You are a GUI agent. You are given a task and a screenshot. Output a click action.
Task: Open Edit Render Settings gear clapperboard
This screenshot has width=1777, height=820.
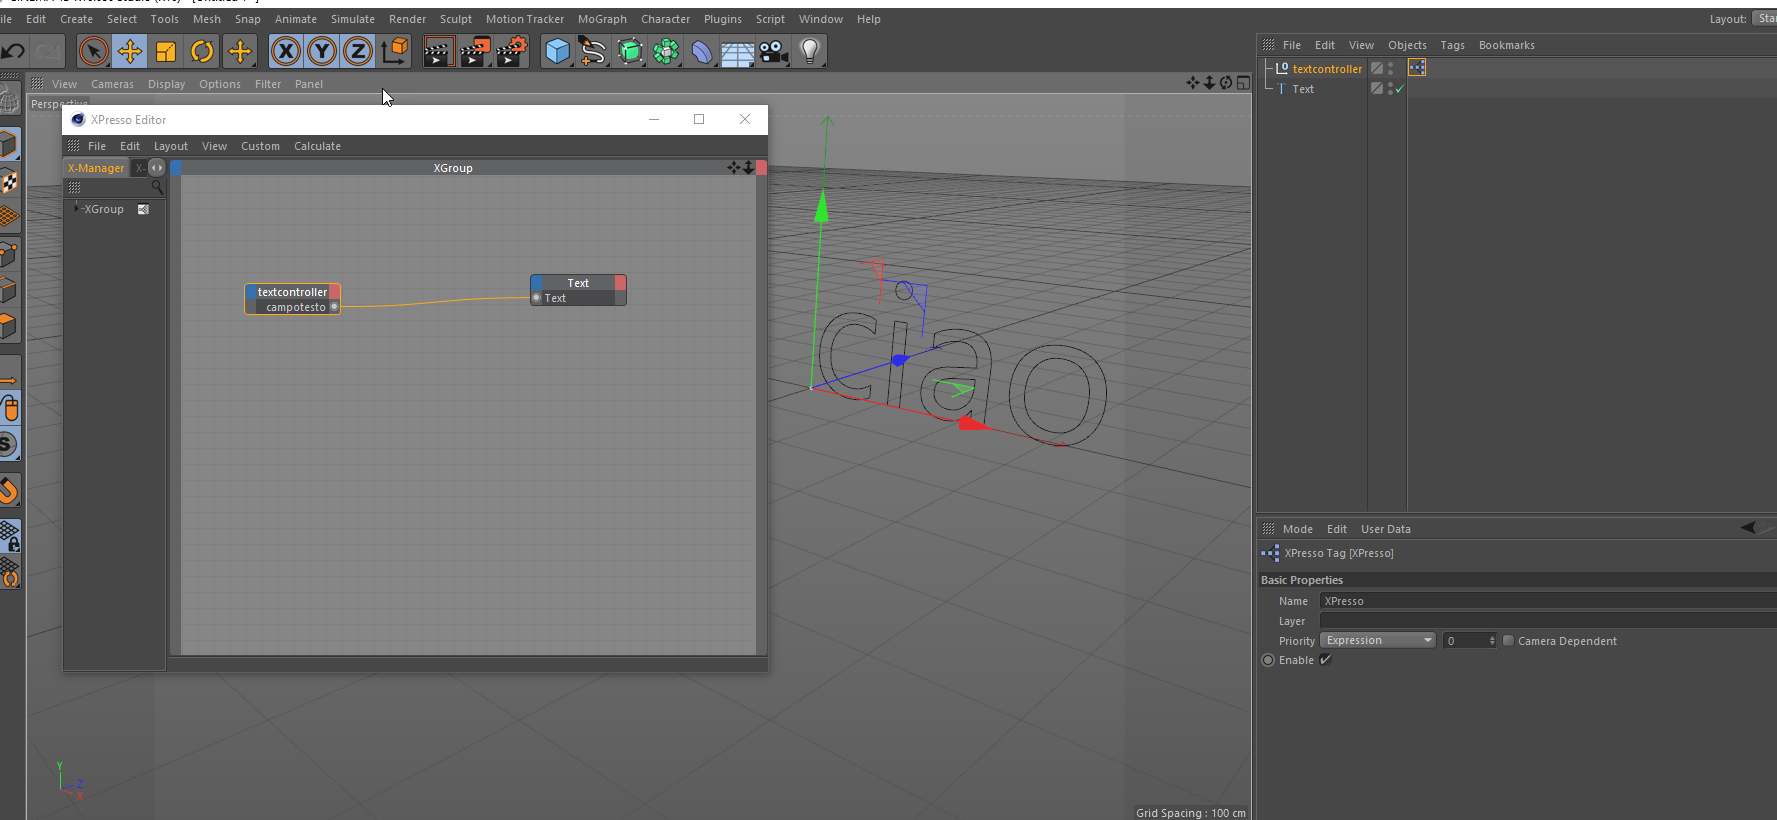point(512,51)
